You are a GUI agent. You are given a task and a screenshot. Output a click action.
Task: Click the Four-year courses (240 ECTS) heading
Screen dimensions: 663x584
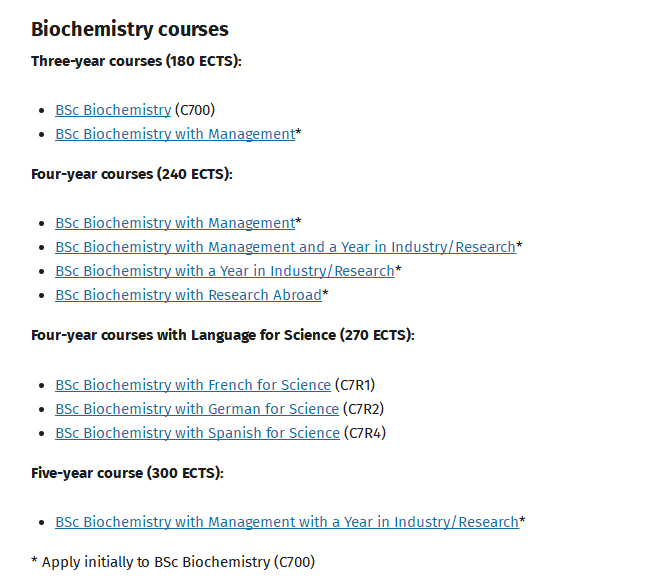point(132,174)
